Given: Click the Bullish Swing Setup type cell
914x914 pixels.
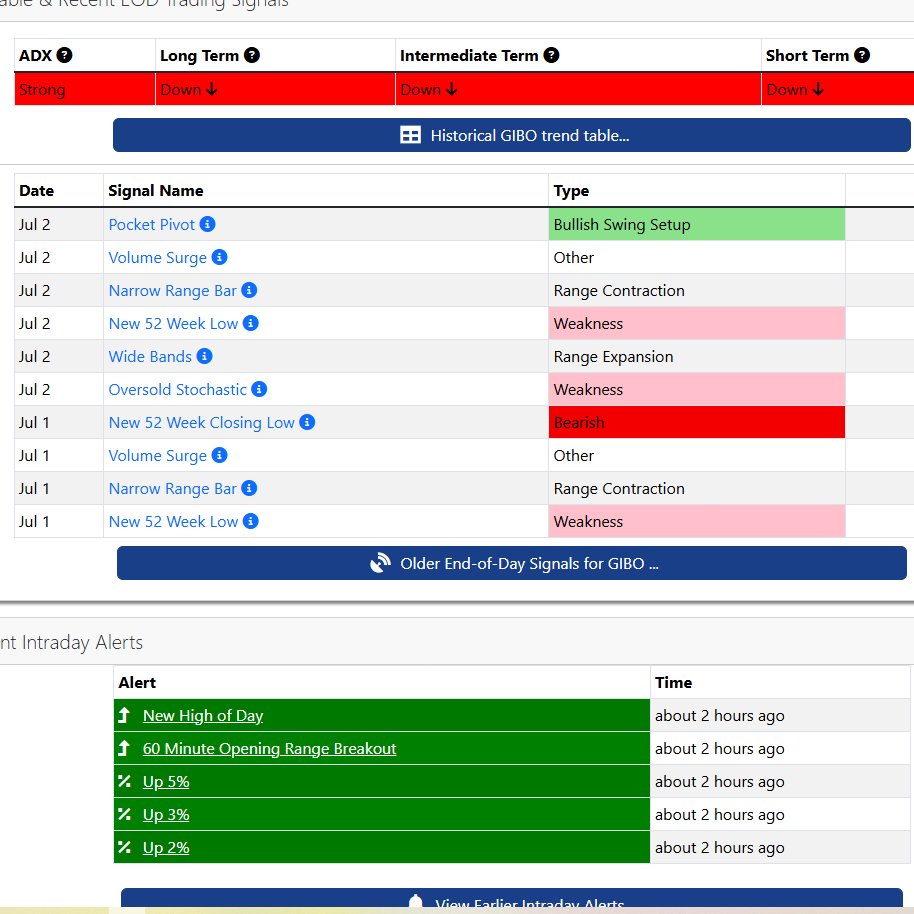Looking at the screenshot, I should pos(697,224).
